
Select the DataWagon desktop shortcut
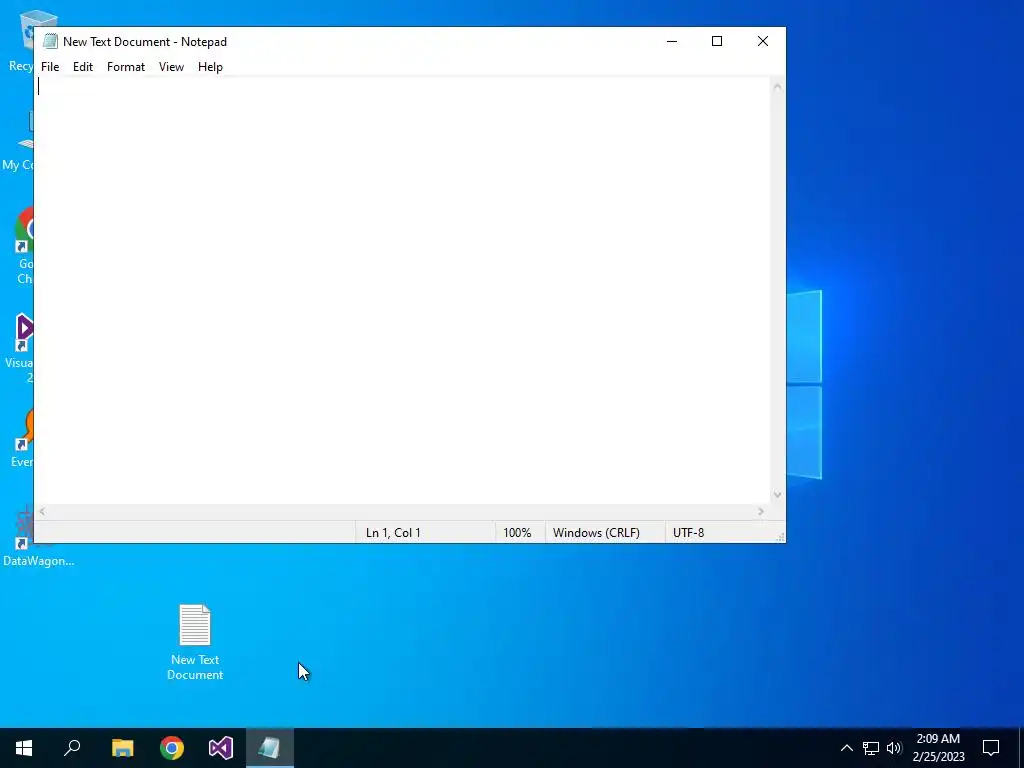coord(38,537)
